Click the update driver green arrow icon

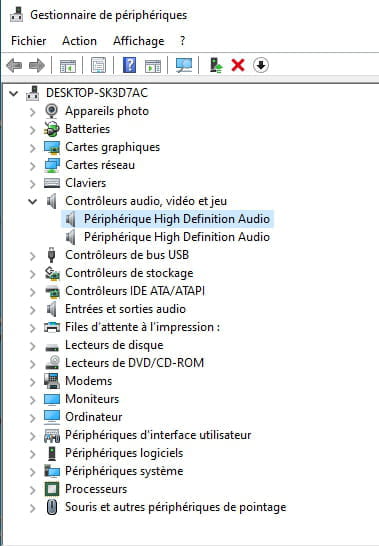tap(216, 65)
